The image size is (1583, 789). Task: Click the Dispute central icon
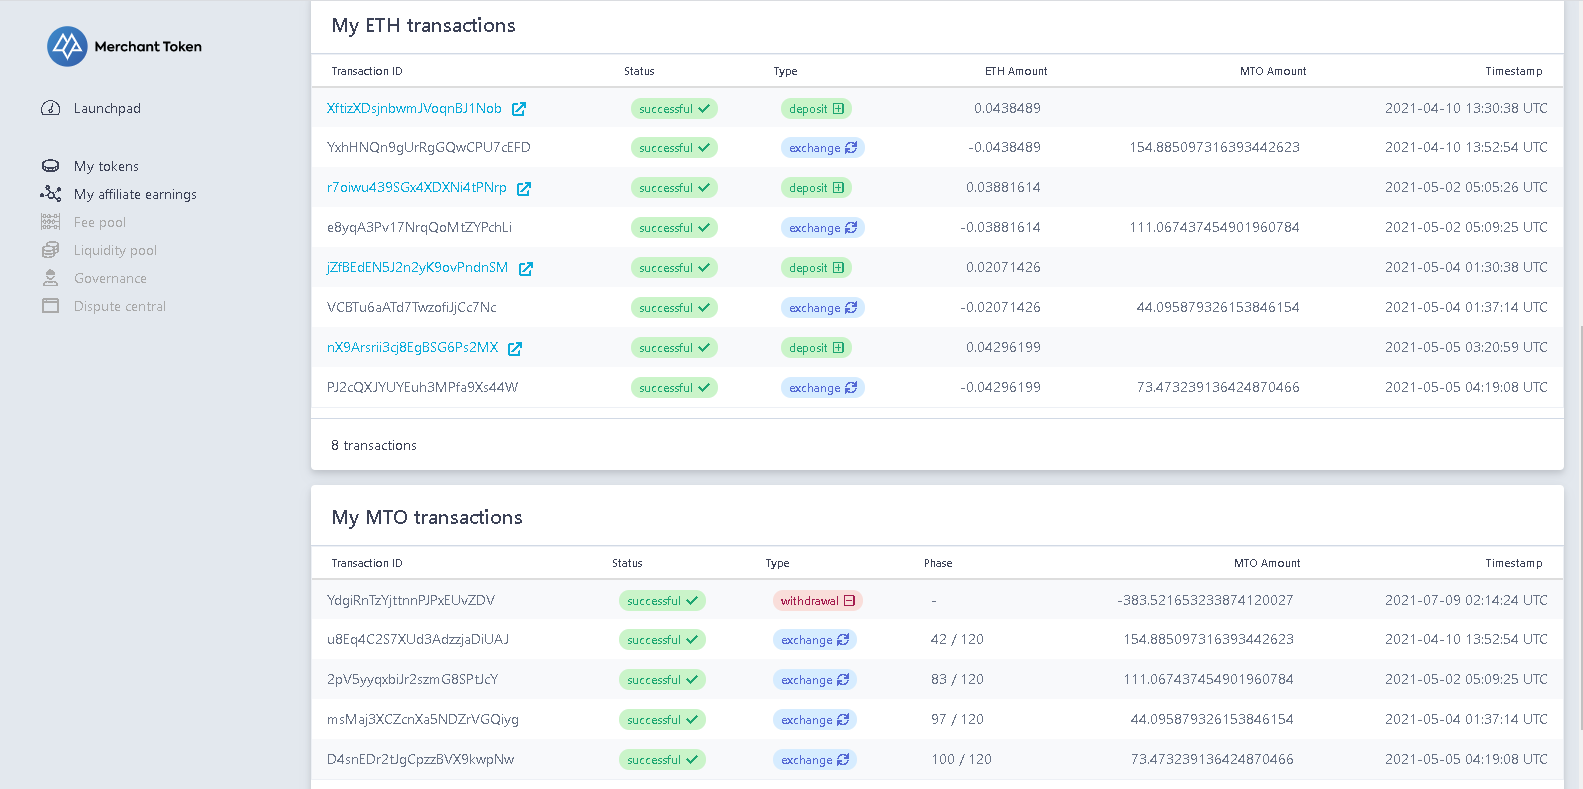coord(50,306)
